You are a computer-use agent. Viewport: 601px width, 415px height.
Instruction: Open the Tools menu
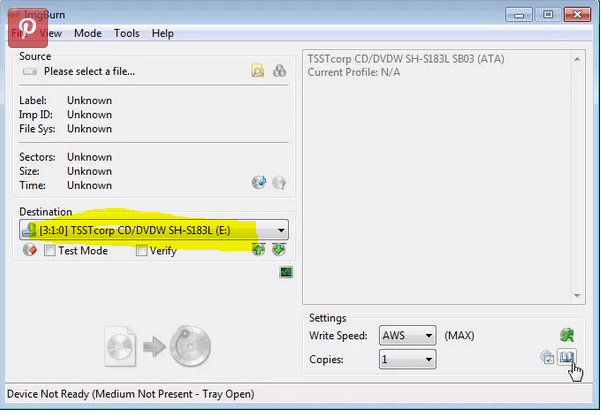click(126, 33)
